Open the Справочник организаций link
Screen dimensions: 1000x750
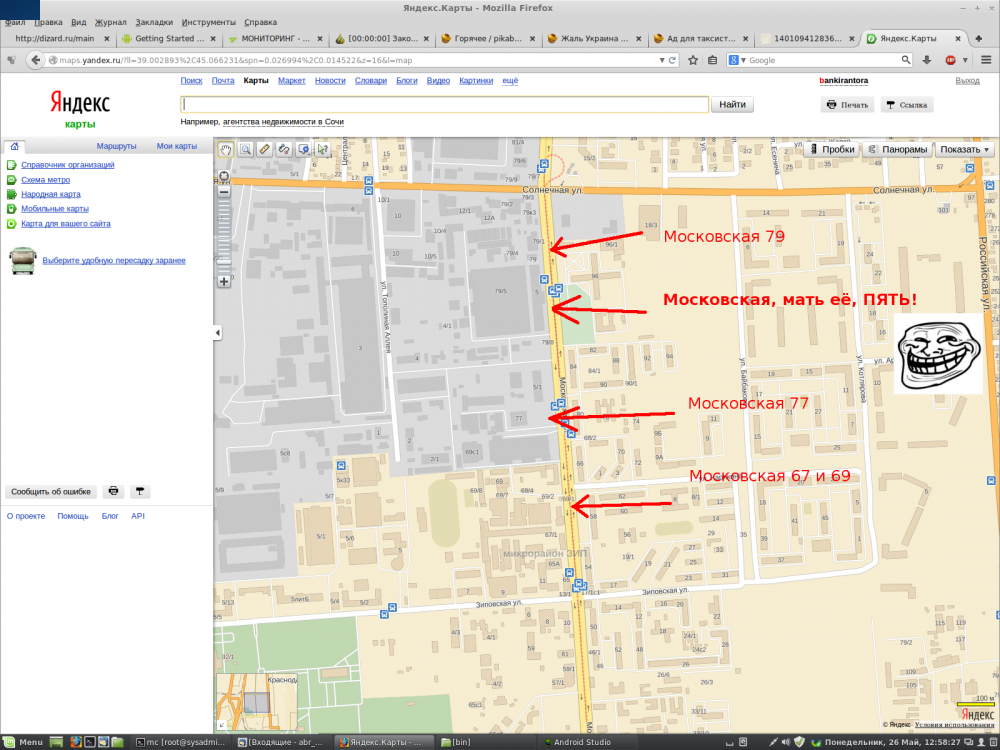point(67,165)
